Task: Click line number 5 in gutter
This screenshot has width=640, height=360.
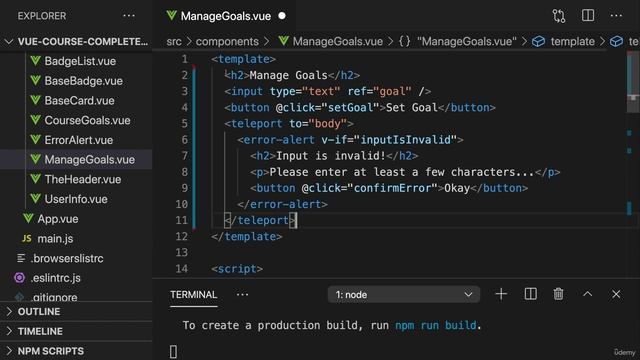Action: (x=184, y=123)
